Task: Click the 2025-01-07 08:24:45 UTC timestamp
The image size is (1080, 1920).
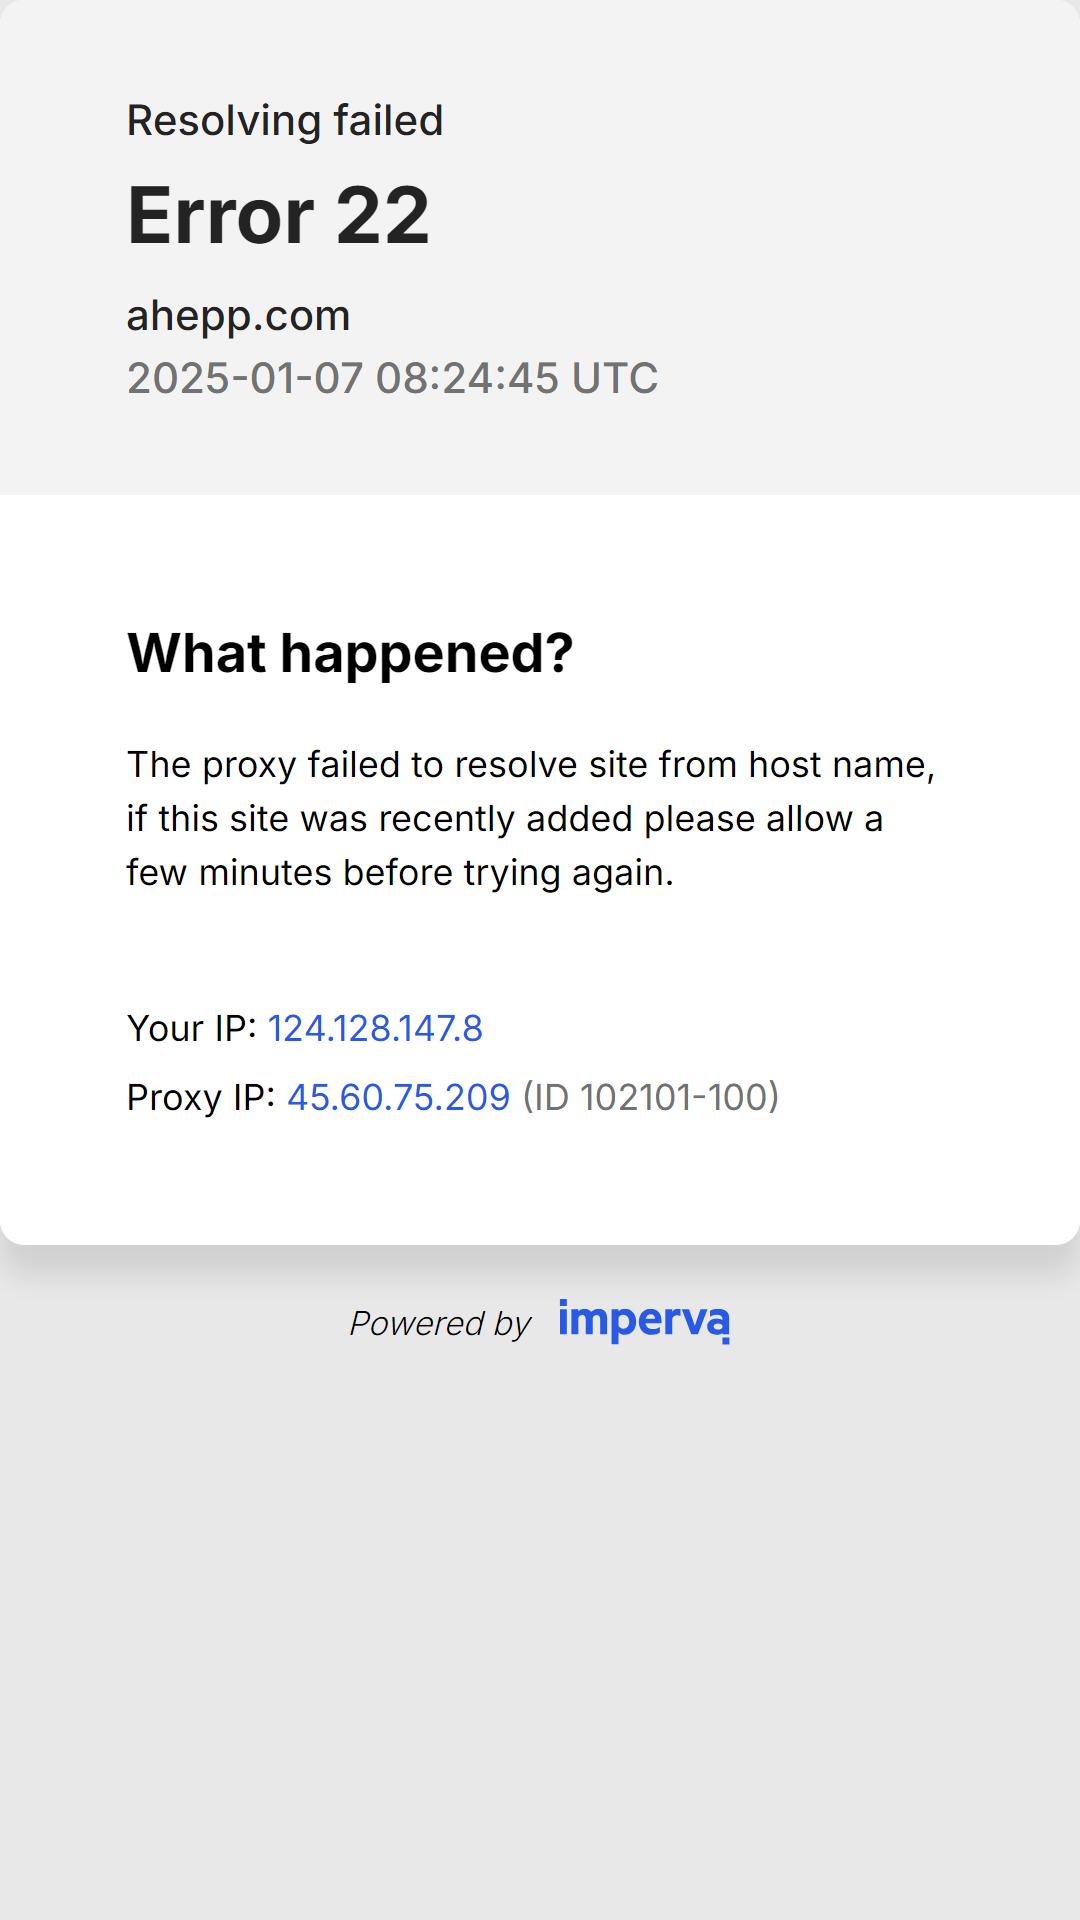Action: coord(392,378)
